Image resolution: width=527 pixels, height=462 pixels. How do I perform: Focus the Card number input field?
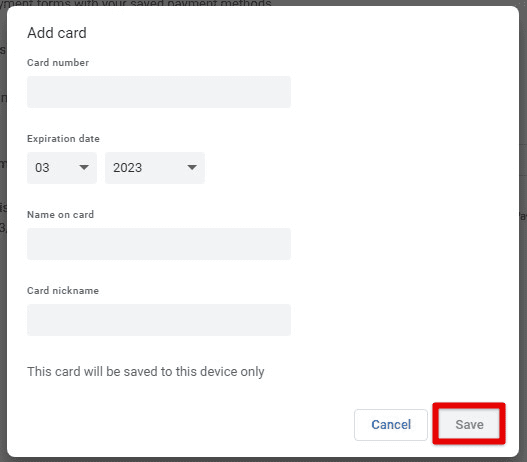(159, 92)
